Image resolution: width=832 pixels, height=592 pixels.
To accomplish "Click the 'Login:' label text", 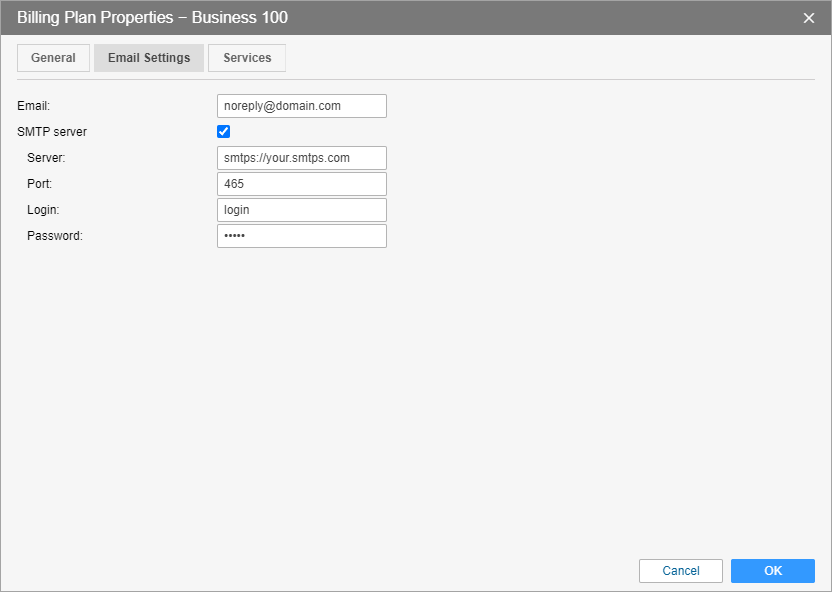I will pyautogui.click(x=44, y=210).
